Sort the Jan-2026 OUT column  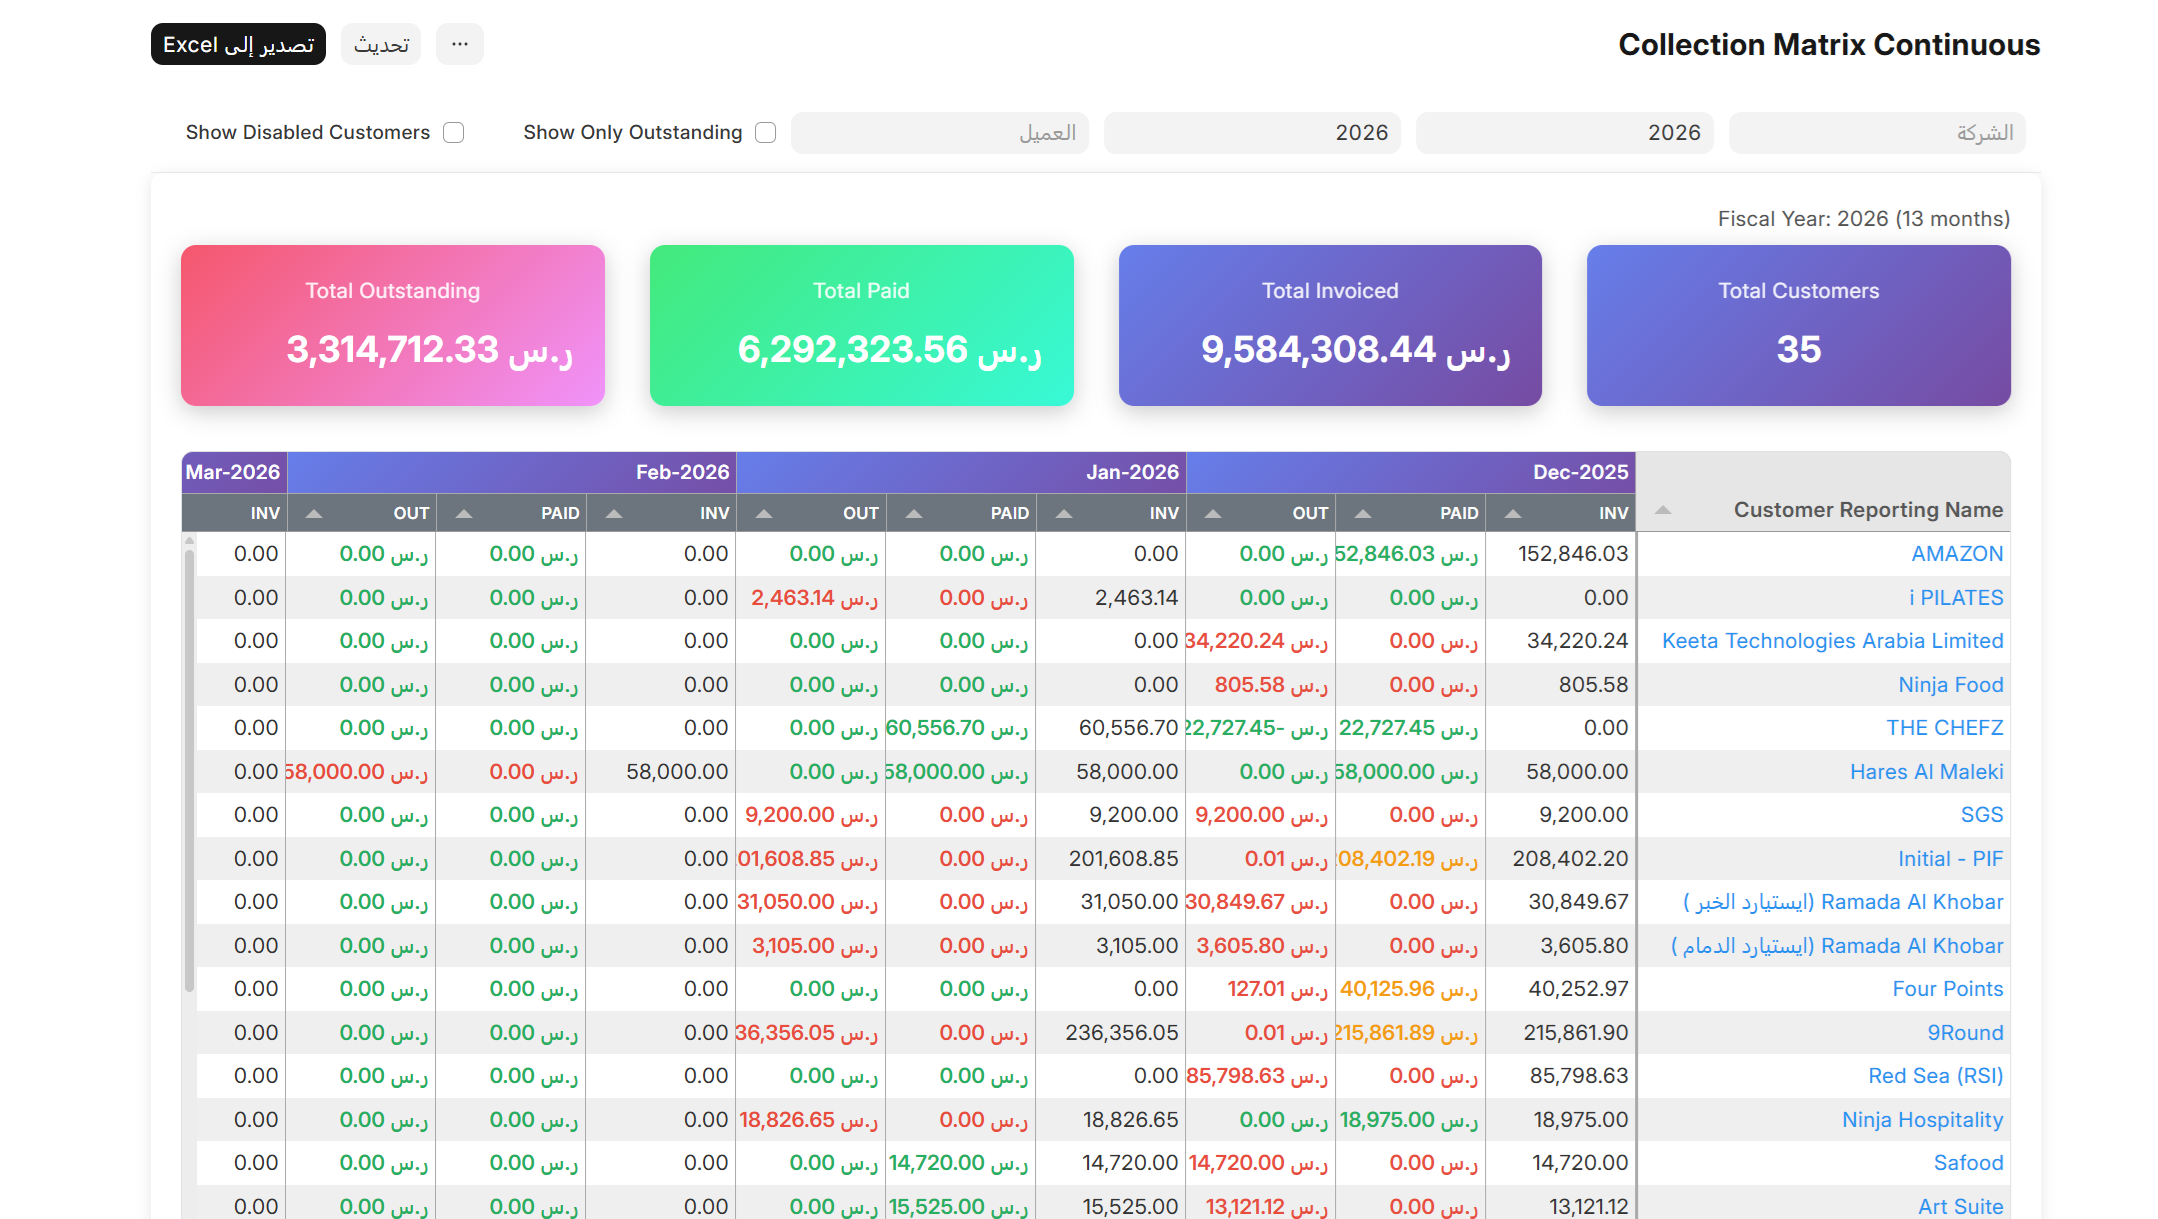click(x=764, y=512)
